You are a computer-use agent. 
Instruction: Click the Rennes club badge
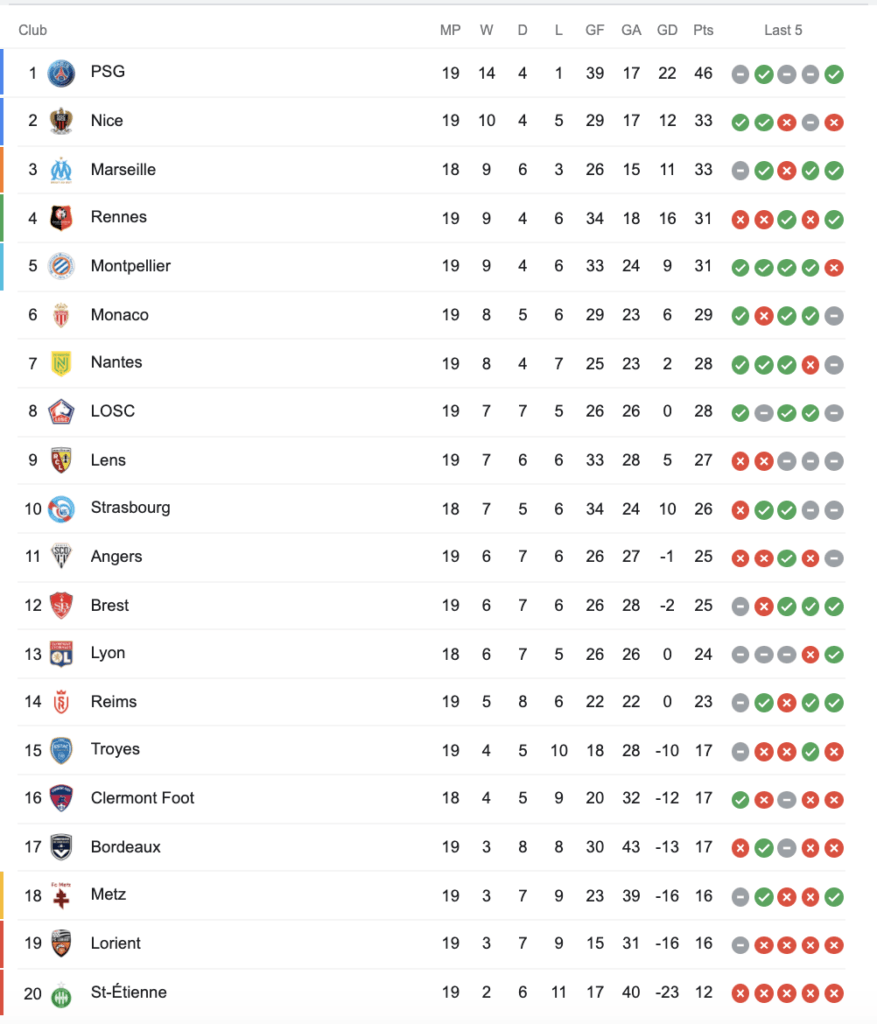61,218
